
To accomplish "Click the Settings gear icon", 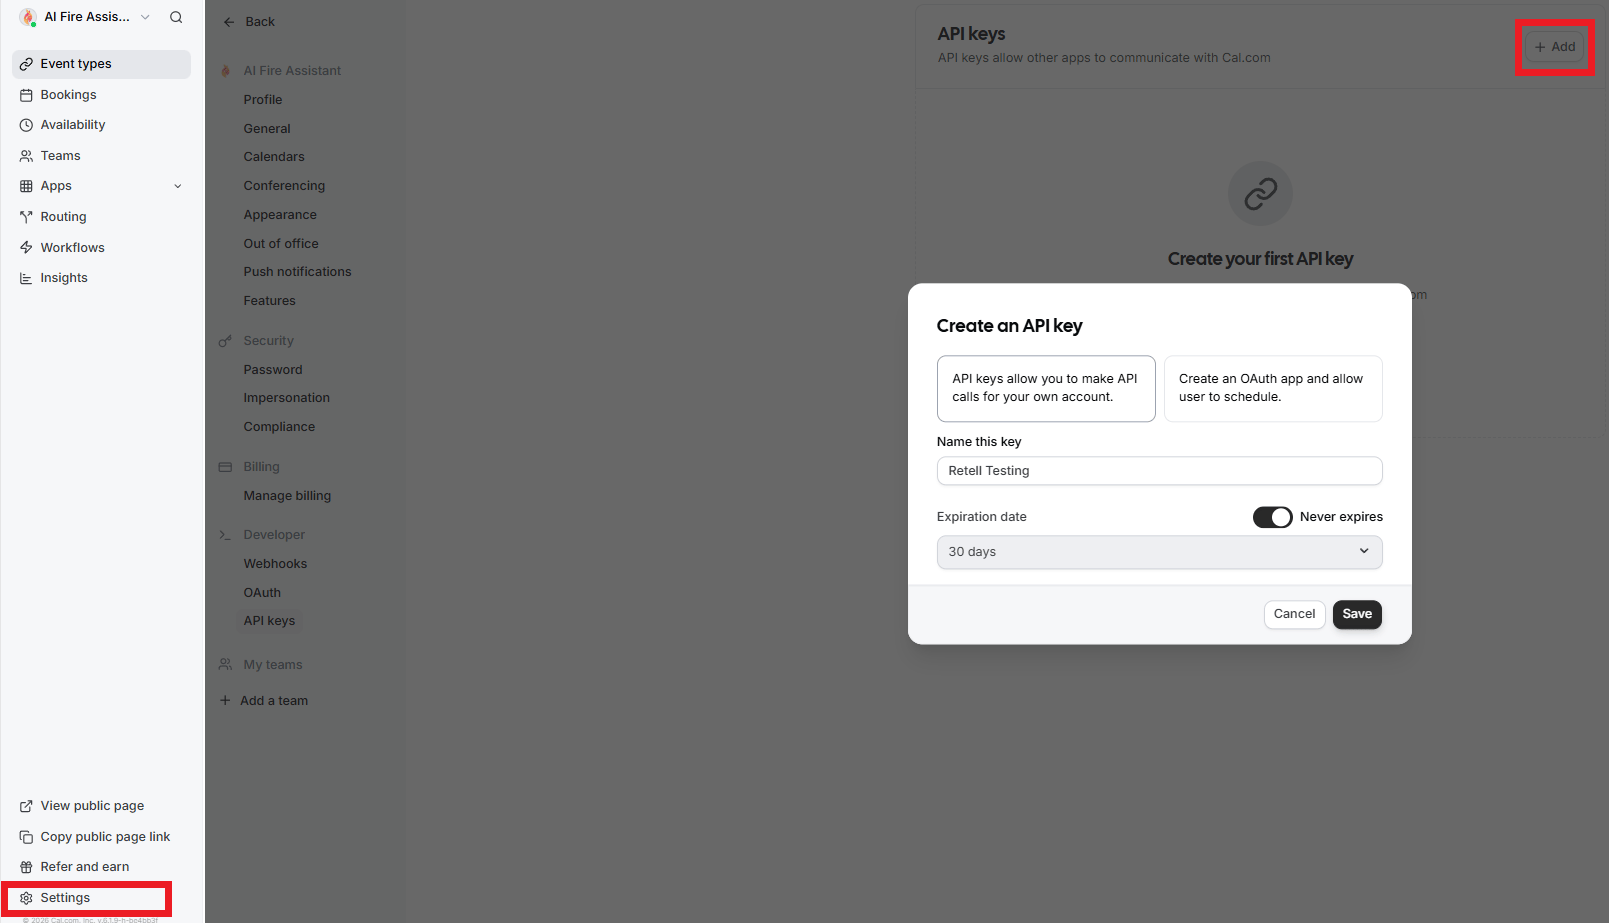I will (x=26, y=897).
